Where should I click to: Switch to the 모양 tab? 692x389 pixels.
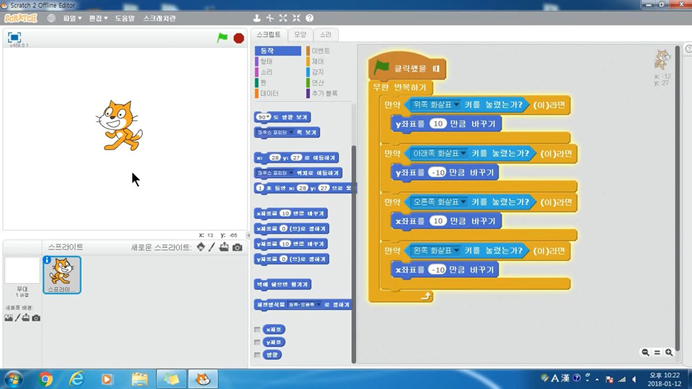pyautogui.click(x=300, y=34)
